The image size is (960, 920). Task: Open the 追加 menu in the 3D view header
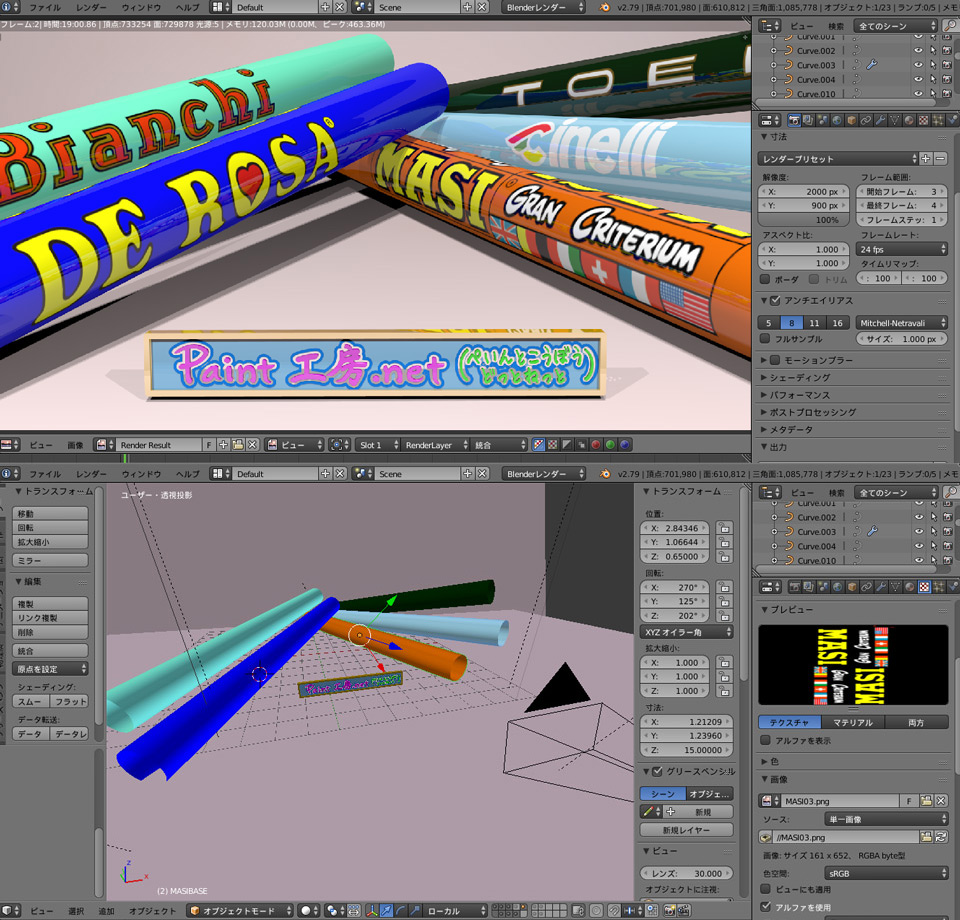(x=106, y=911)
